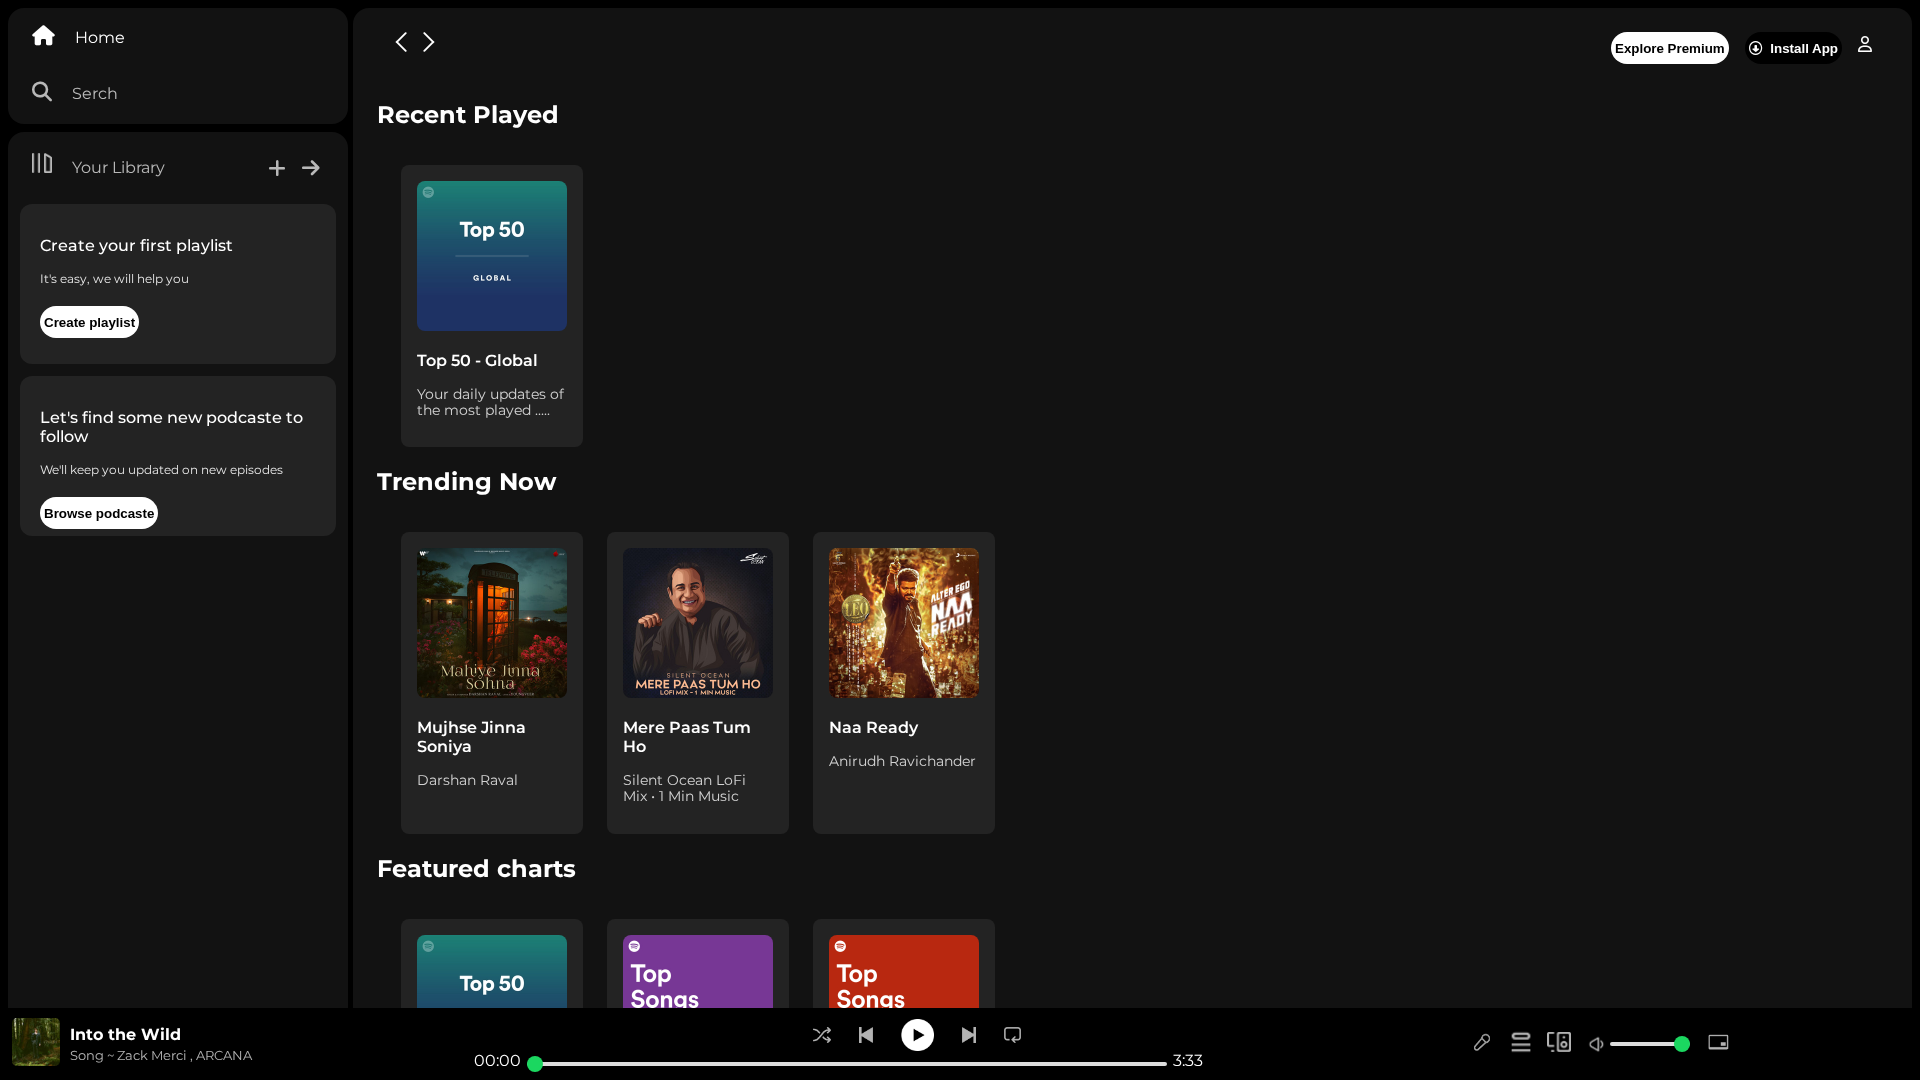1920x1080 pixels.
Task: Open the mini player picture-in-picture icon
Action: pos(1718,1042)
